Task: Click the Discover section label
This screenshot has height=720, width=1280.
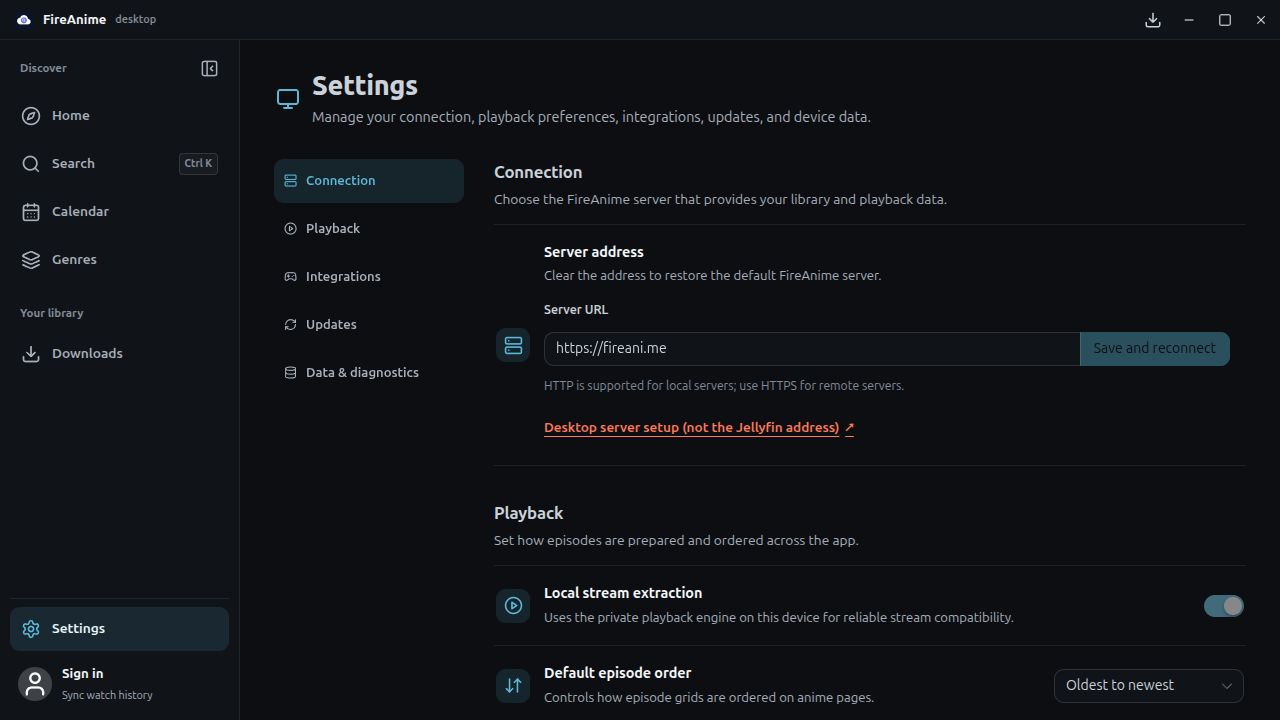Action: point(43,68)
